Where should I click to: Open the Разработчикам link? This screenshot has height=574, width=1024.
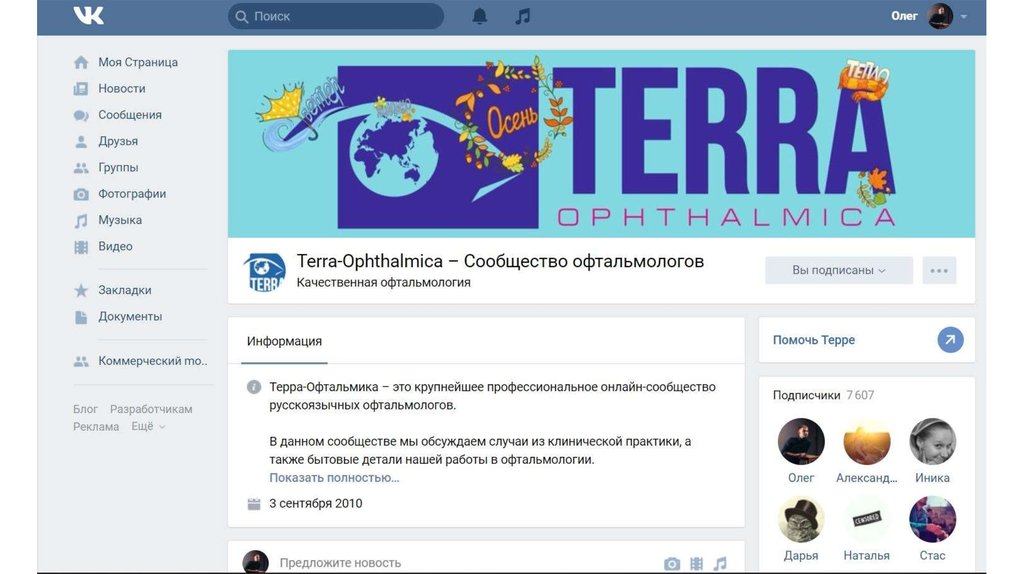click(151, 409)
